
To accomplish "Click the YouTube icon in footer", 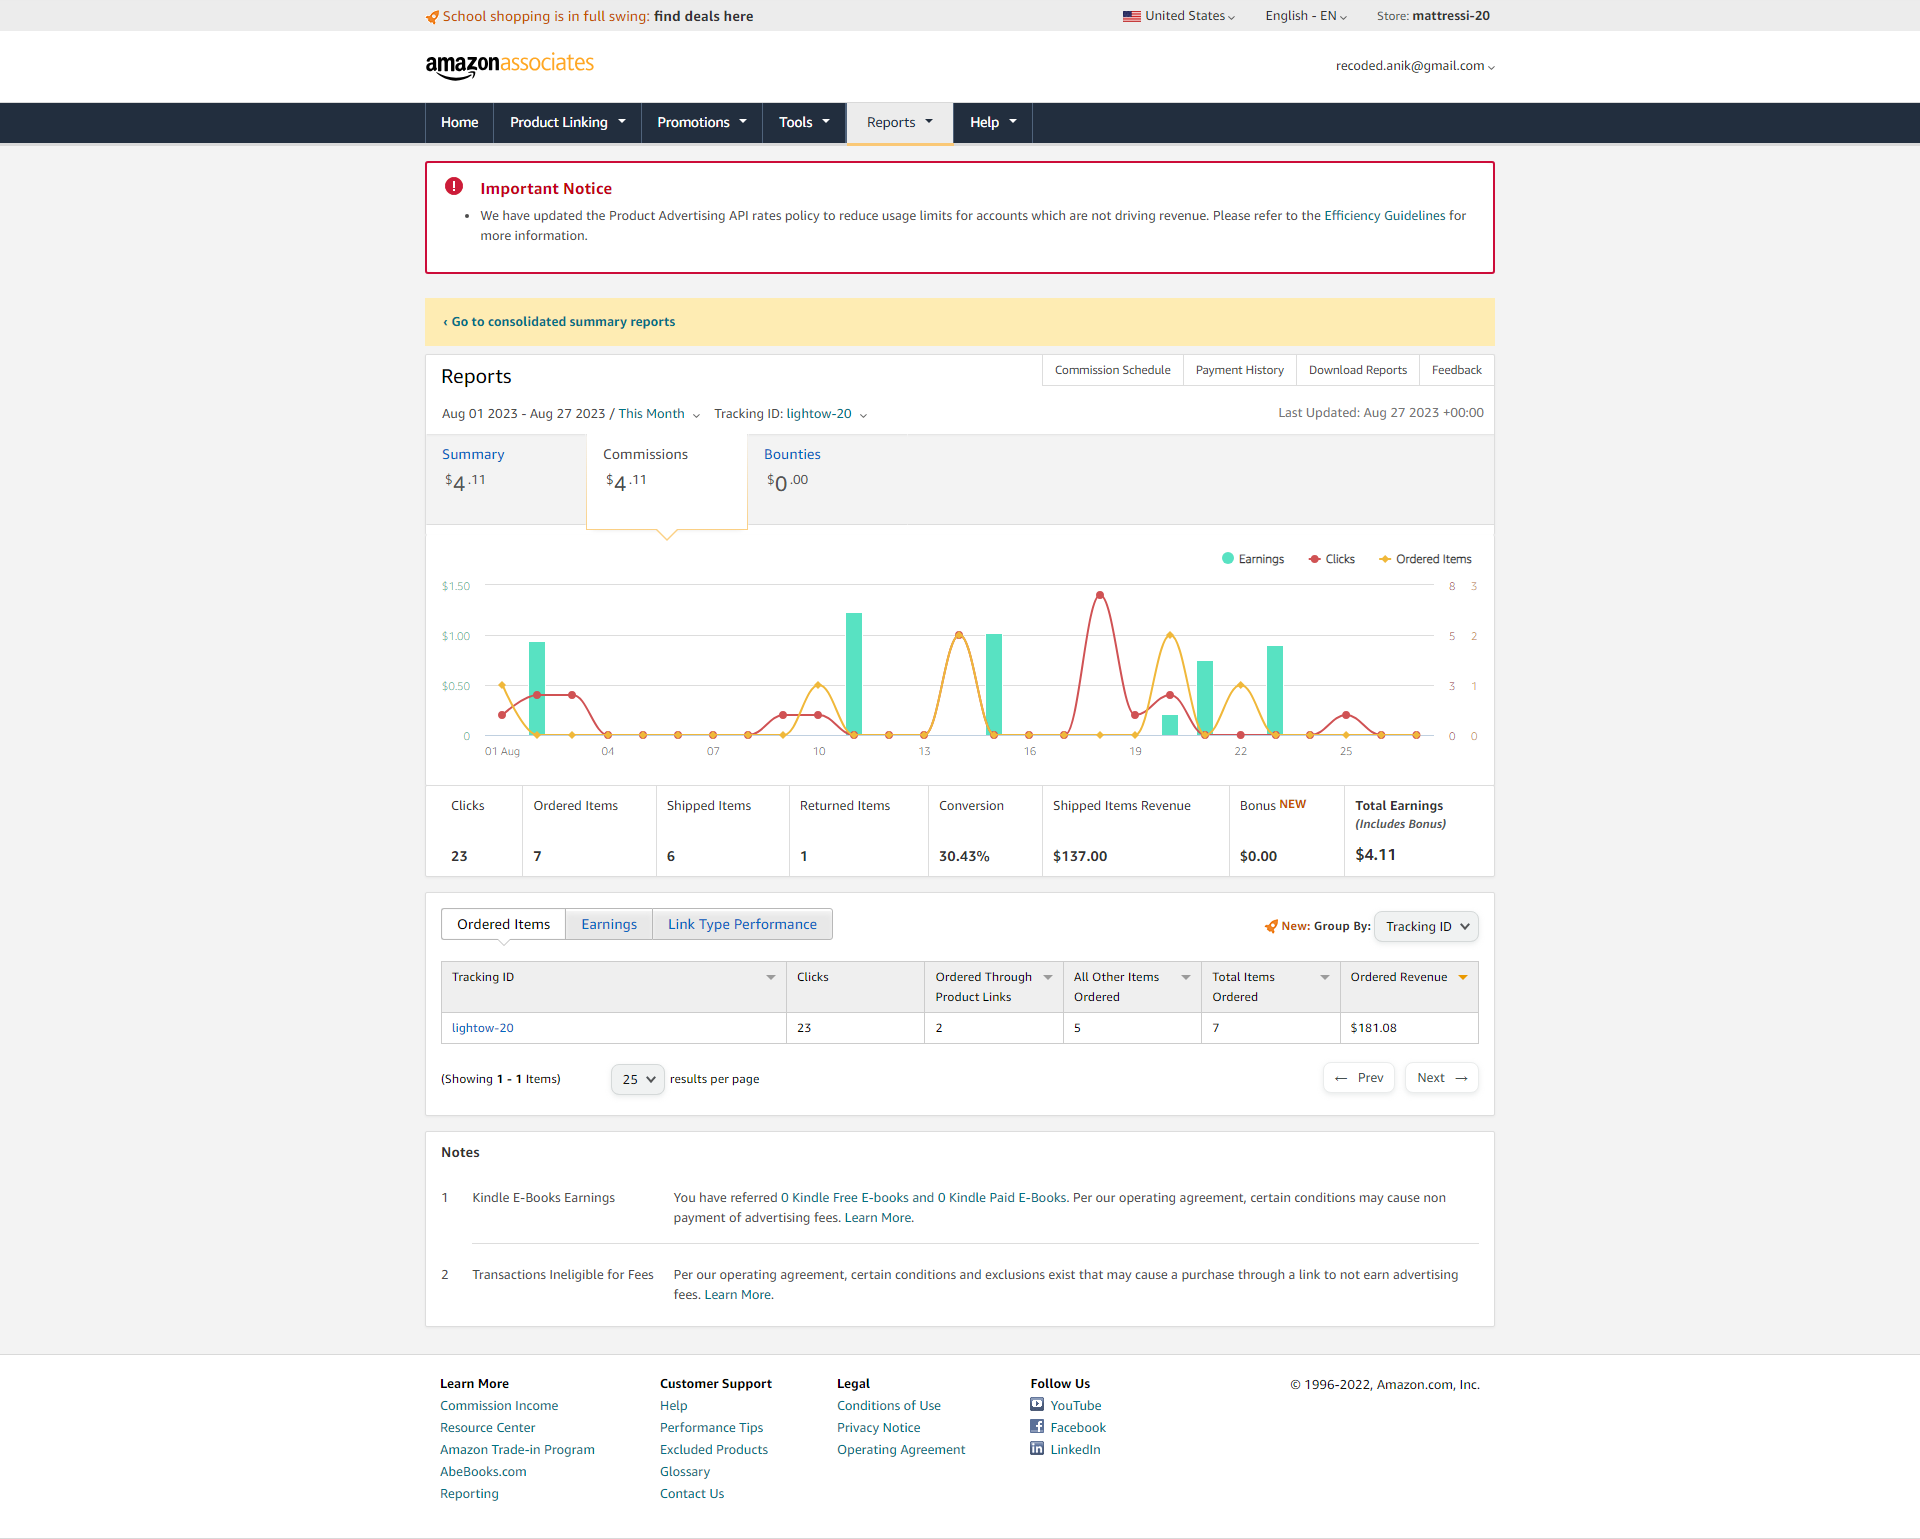I will (x=1037, y=1404).
